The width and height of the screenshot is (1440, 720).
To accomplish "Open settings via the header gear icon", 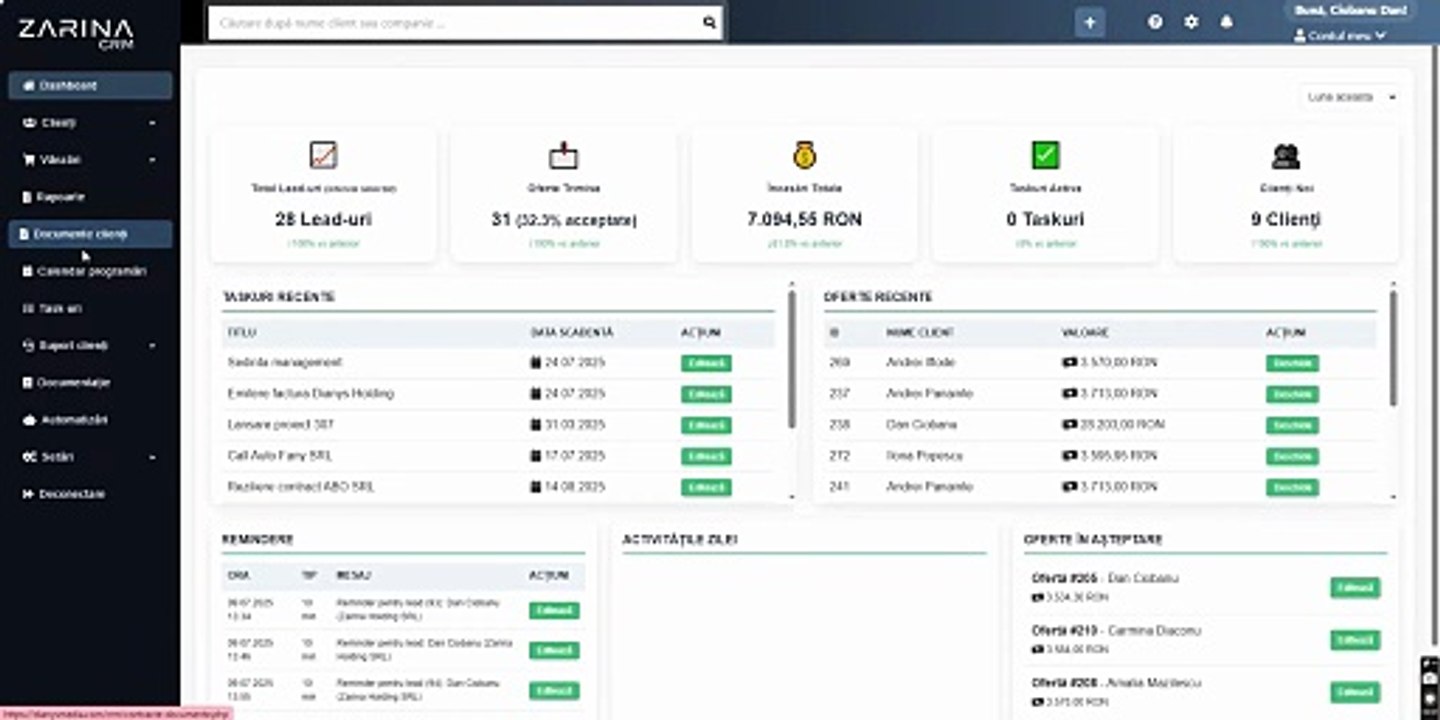I will pyautogui.click(x=1191, y=22).
